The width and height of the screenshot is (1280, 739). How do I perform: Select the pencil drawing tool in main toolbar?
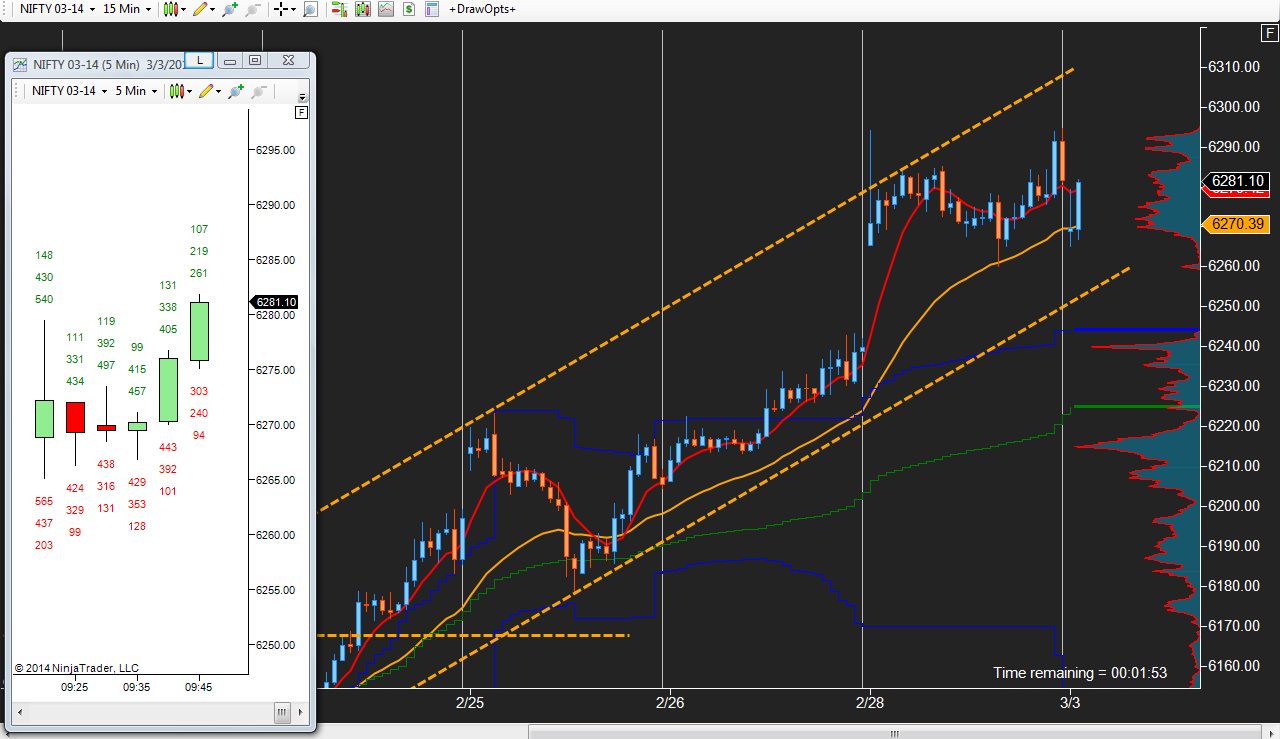200,9
